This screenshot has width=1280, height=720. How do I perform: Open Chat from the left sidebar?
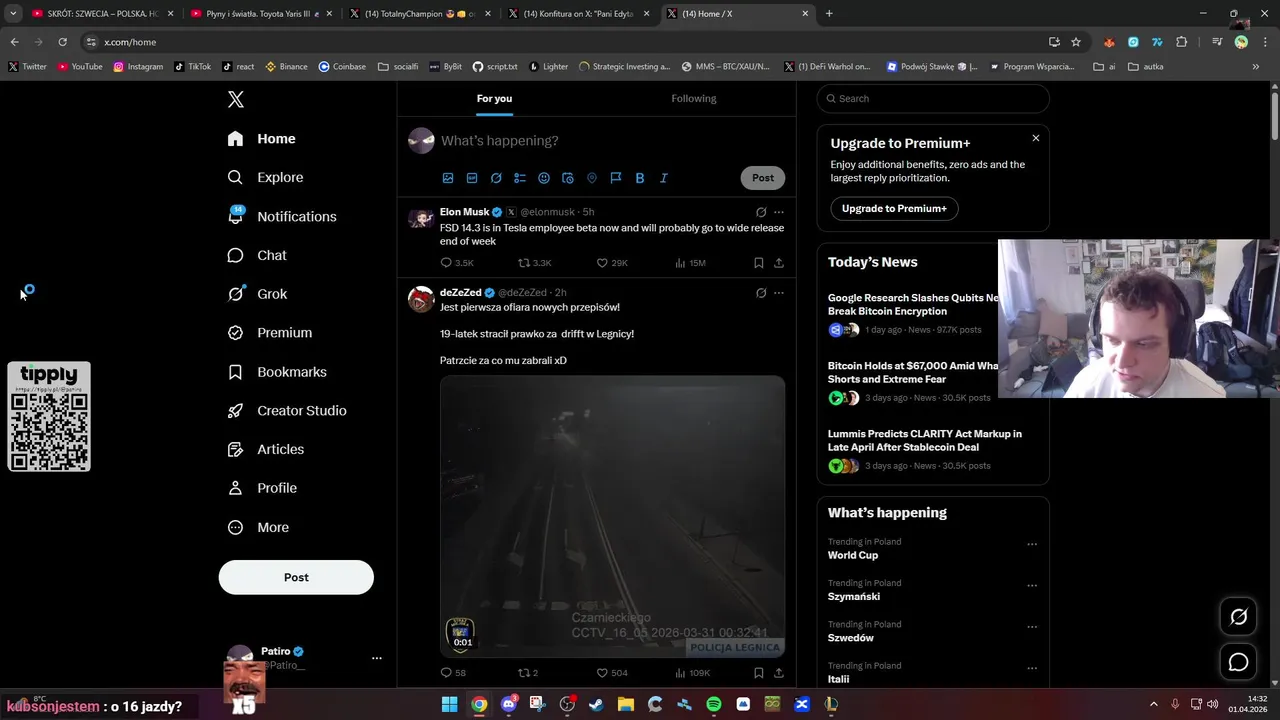point(257,255)
